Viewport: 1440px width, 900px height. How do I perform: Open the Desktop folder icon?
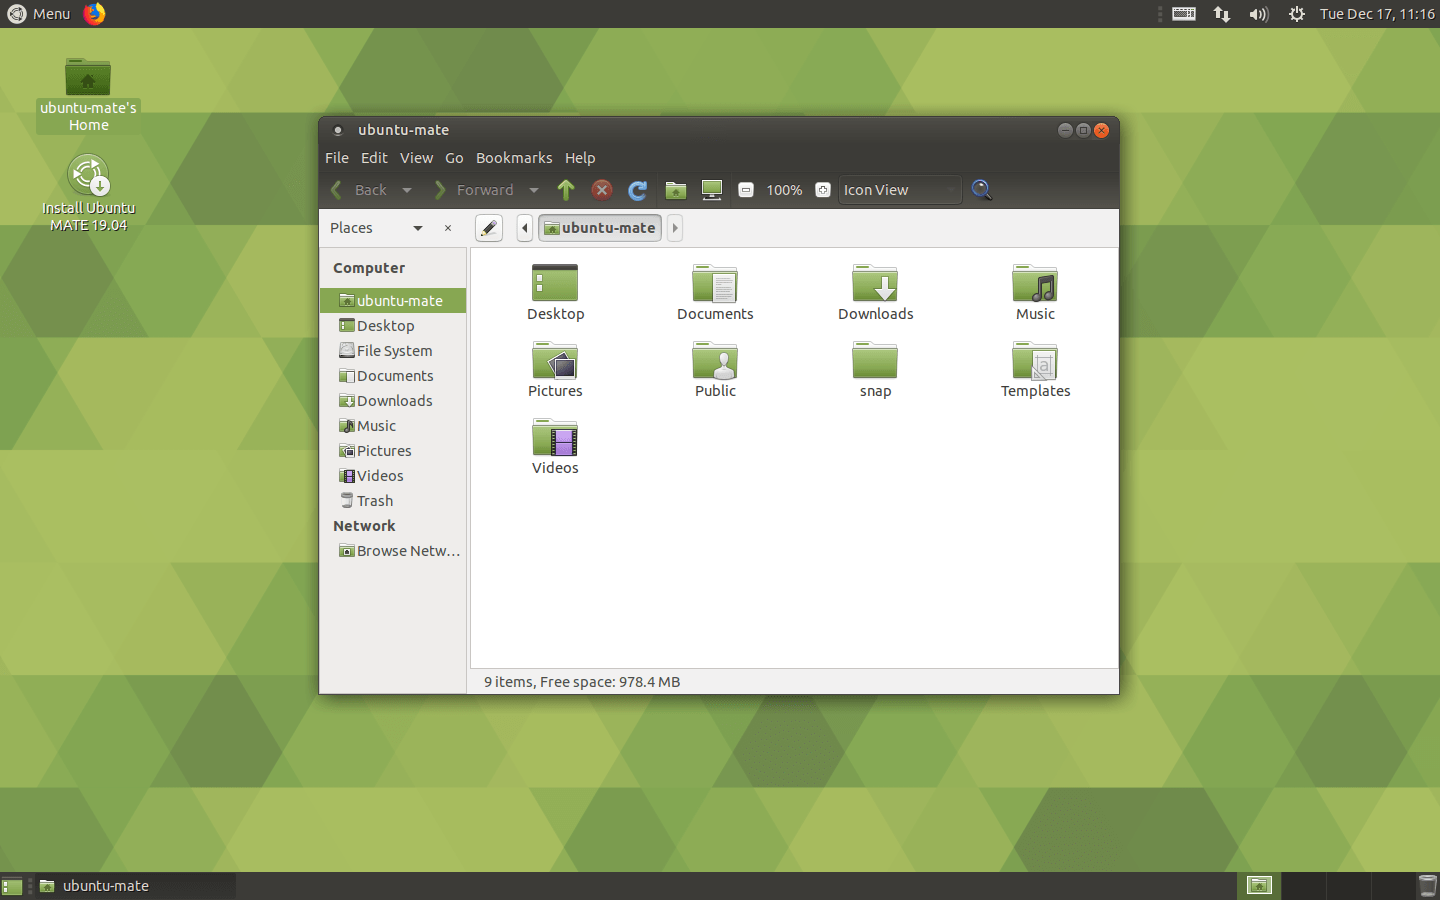(555, 283)
